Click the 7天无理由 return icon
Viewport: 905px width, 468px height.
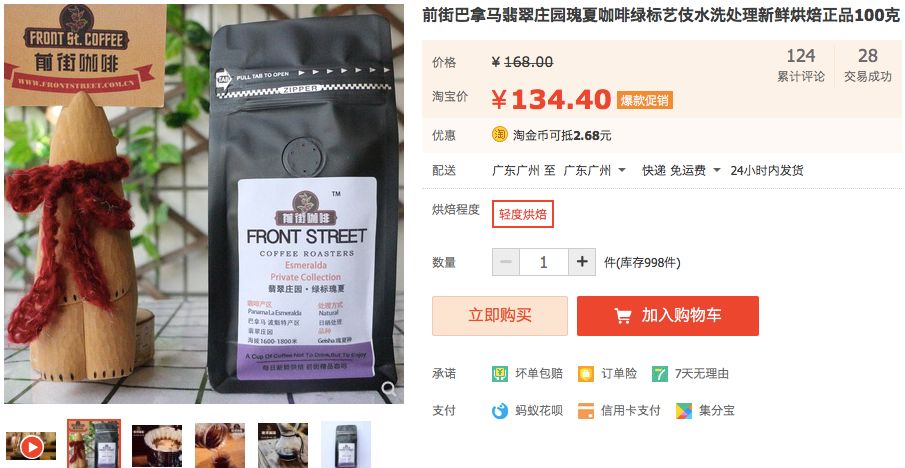point(660,373)
